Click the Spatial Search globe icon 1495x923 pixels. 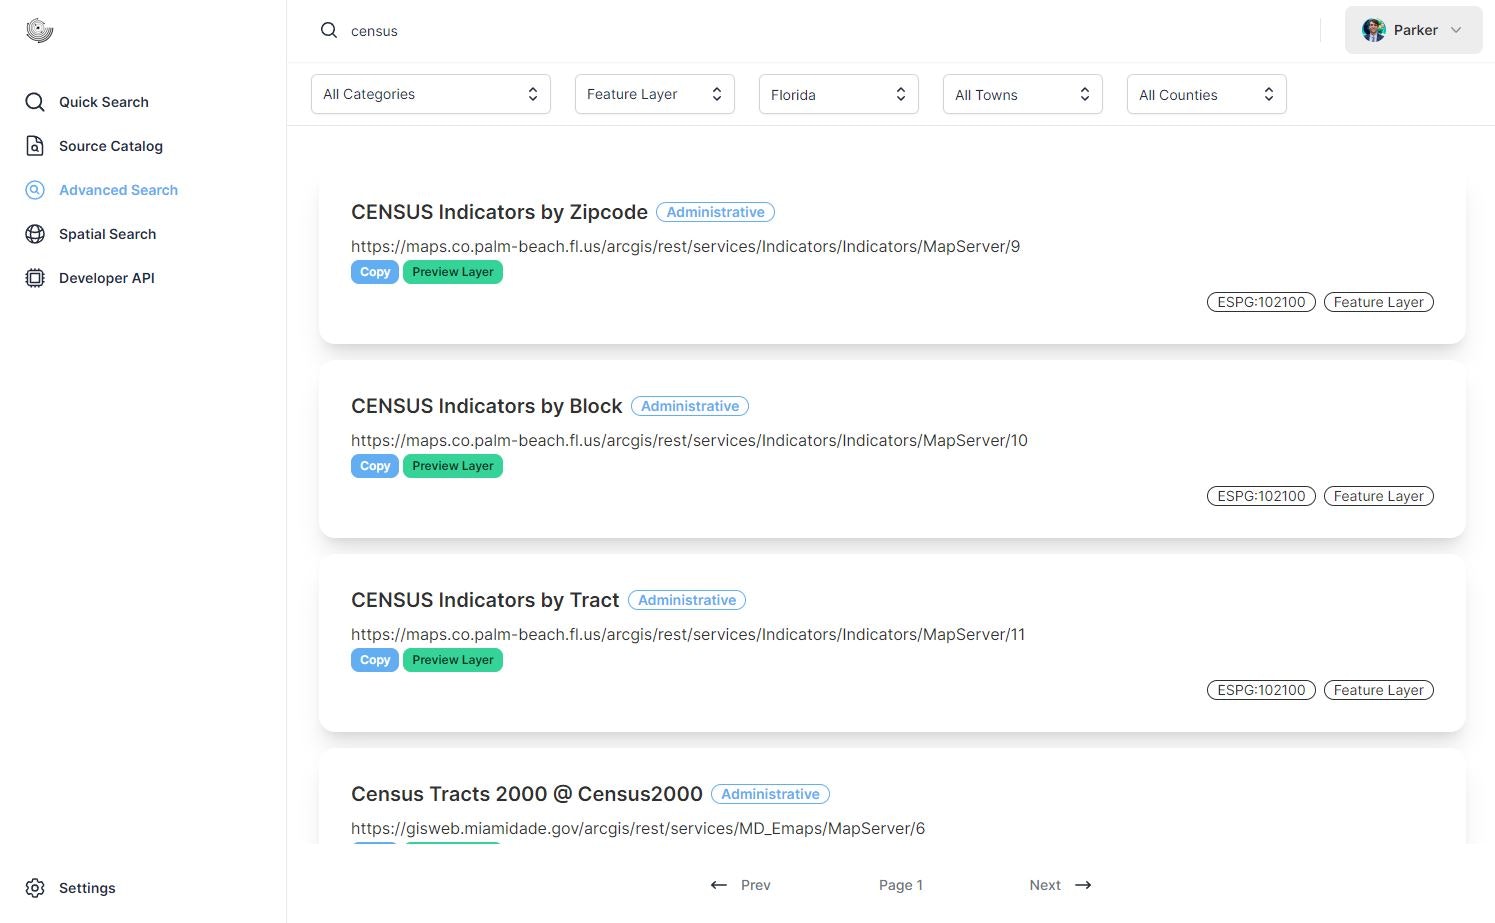pos(35,234)
